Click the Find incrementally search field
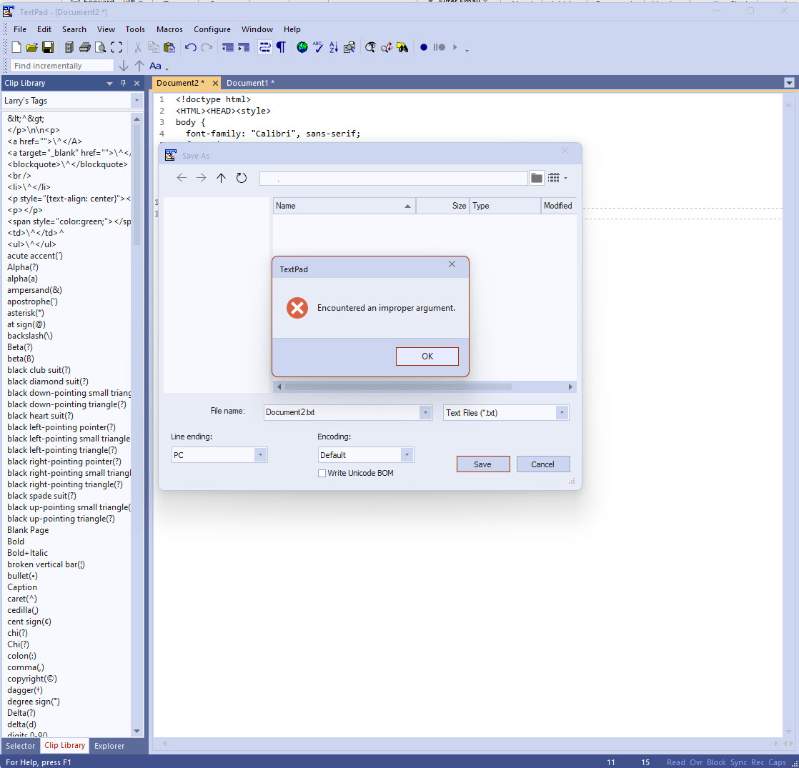 [62, 66]
